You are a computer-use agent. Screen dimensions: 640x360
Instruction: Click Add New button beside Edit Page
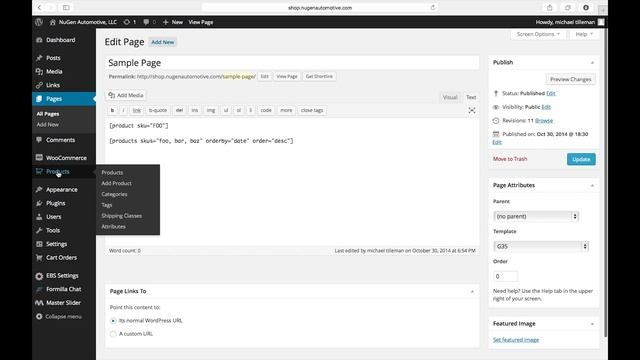click(x=162, y=42)
